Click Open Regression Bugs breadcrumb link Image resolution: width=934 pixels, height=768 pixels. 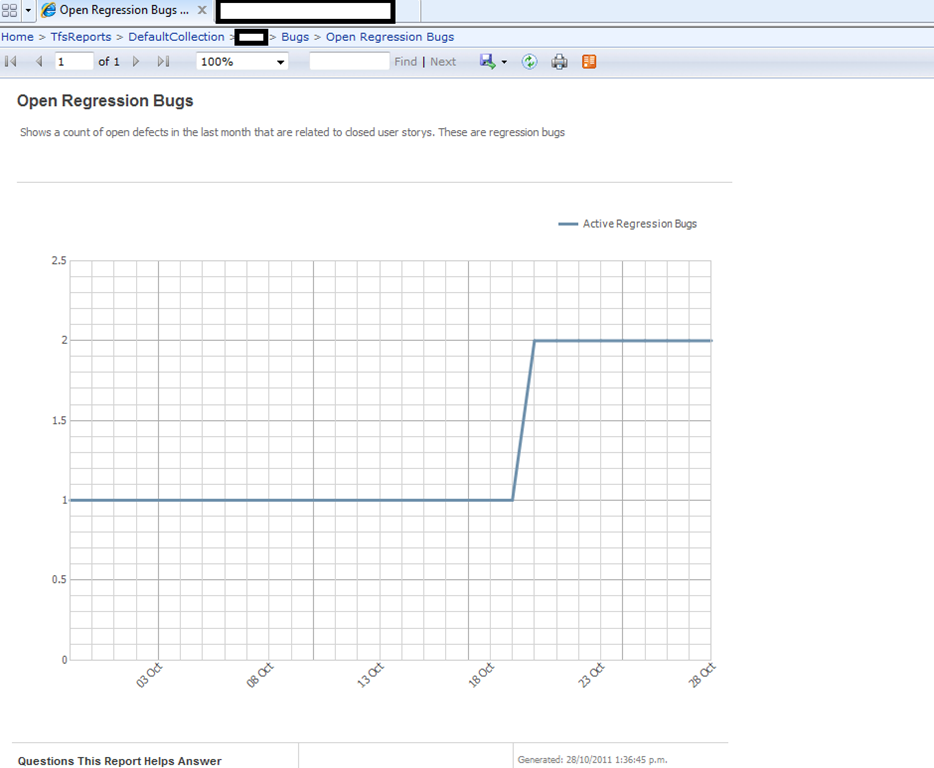pos(390,37)
